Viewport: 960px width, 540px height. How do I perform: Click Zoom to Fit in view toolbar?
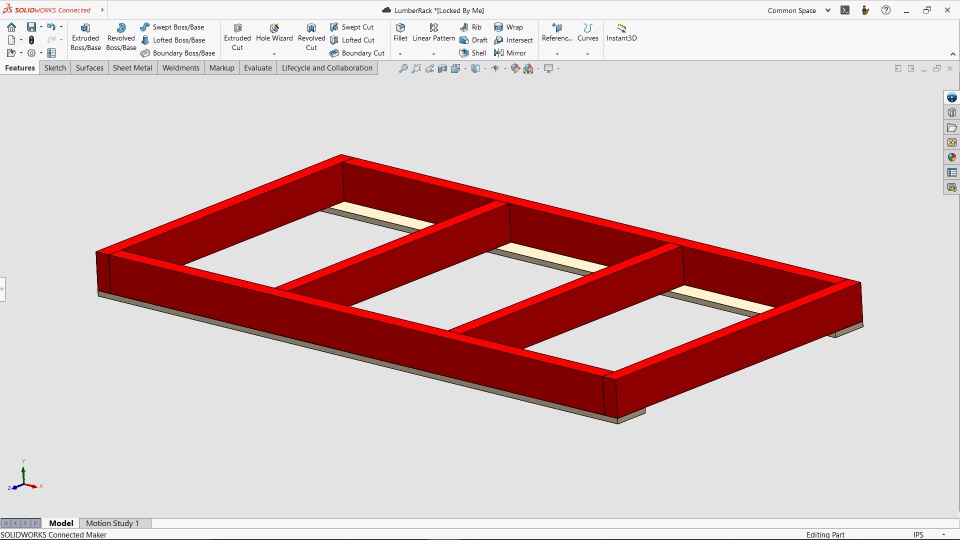[403, 69]
